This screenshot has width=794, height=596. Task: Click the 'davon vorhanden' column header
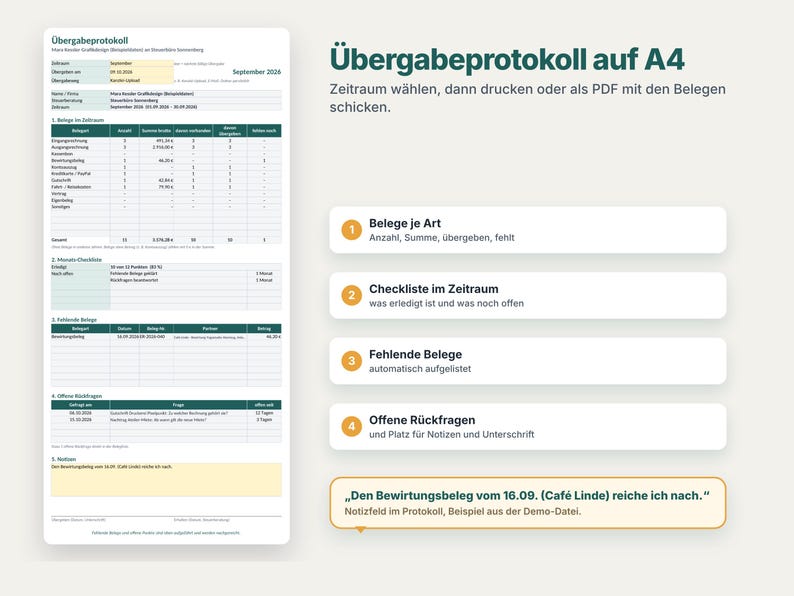tap(193, 131)
